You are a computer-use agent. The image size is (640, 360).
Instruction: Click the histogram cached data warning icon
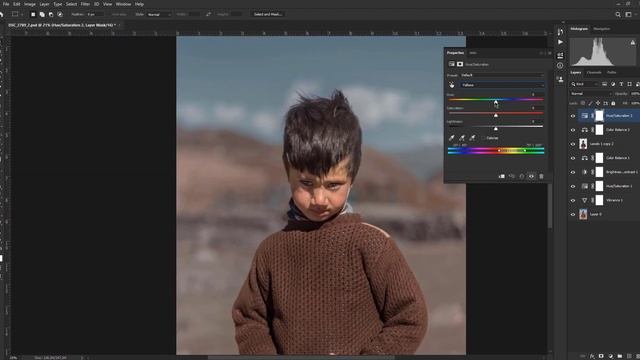(x=633, y=42)
